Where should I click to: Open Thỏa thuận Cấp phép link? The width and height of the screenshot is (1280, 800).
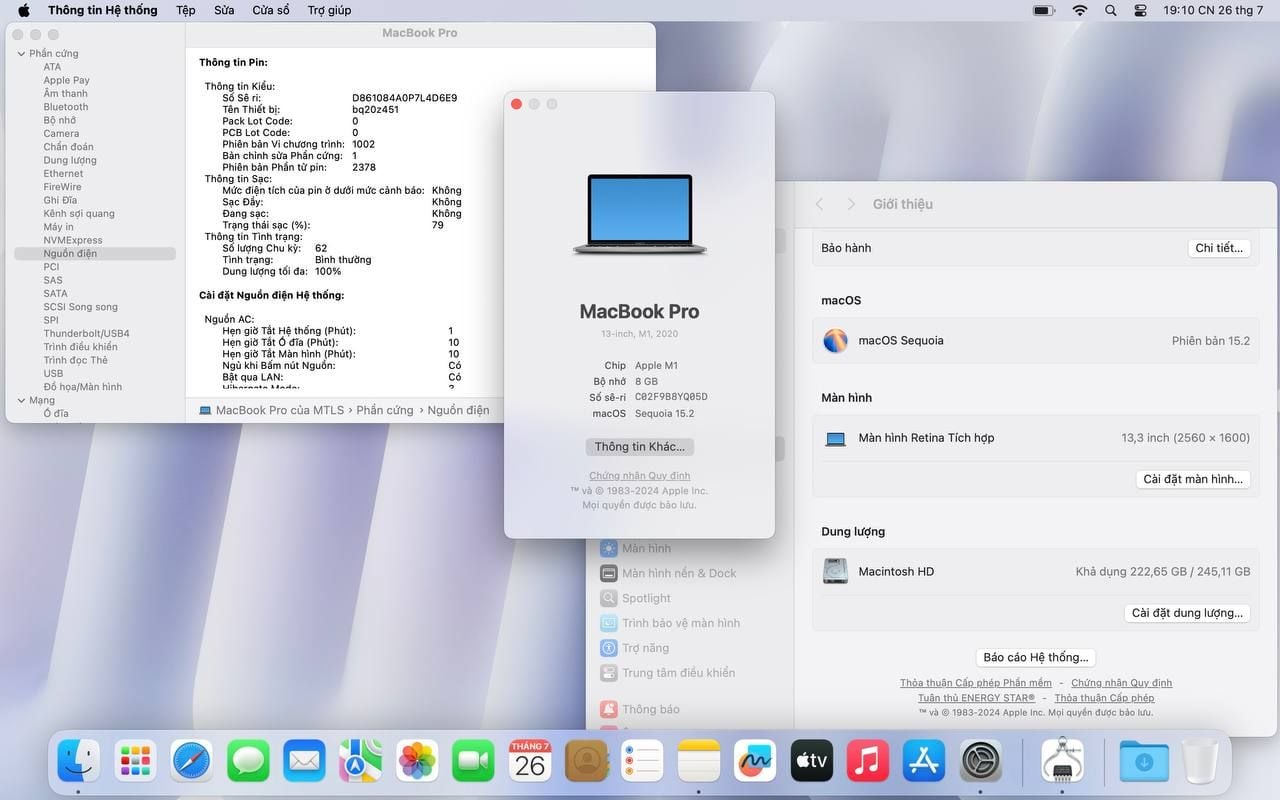pyautogui.click(x=1104, y=698)
